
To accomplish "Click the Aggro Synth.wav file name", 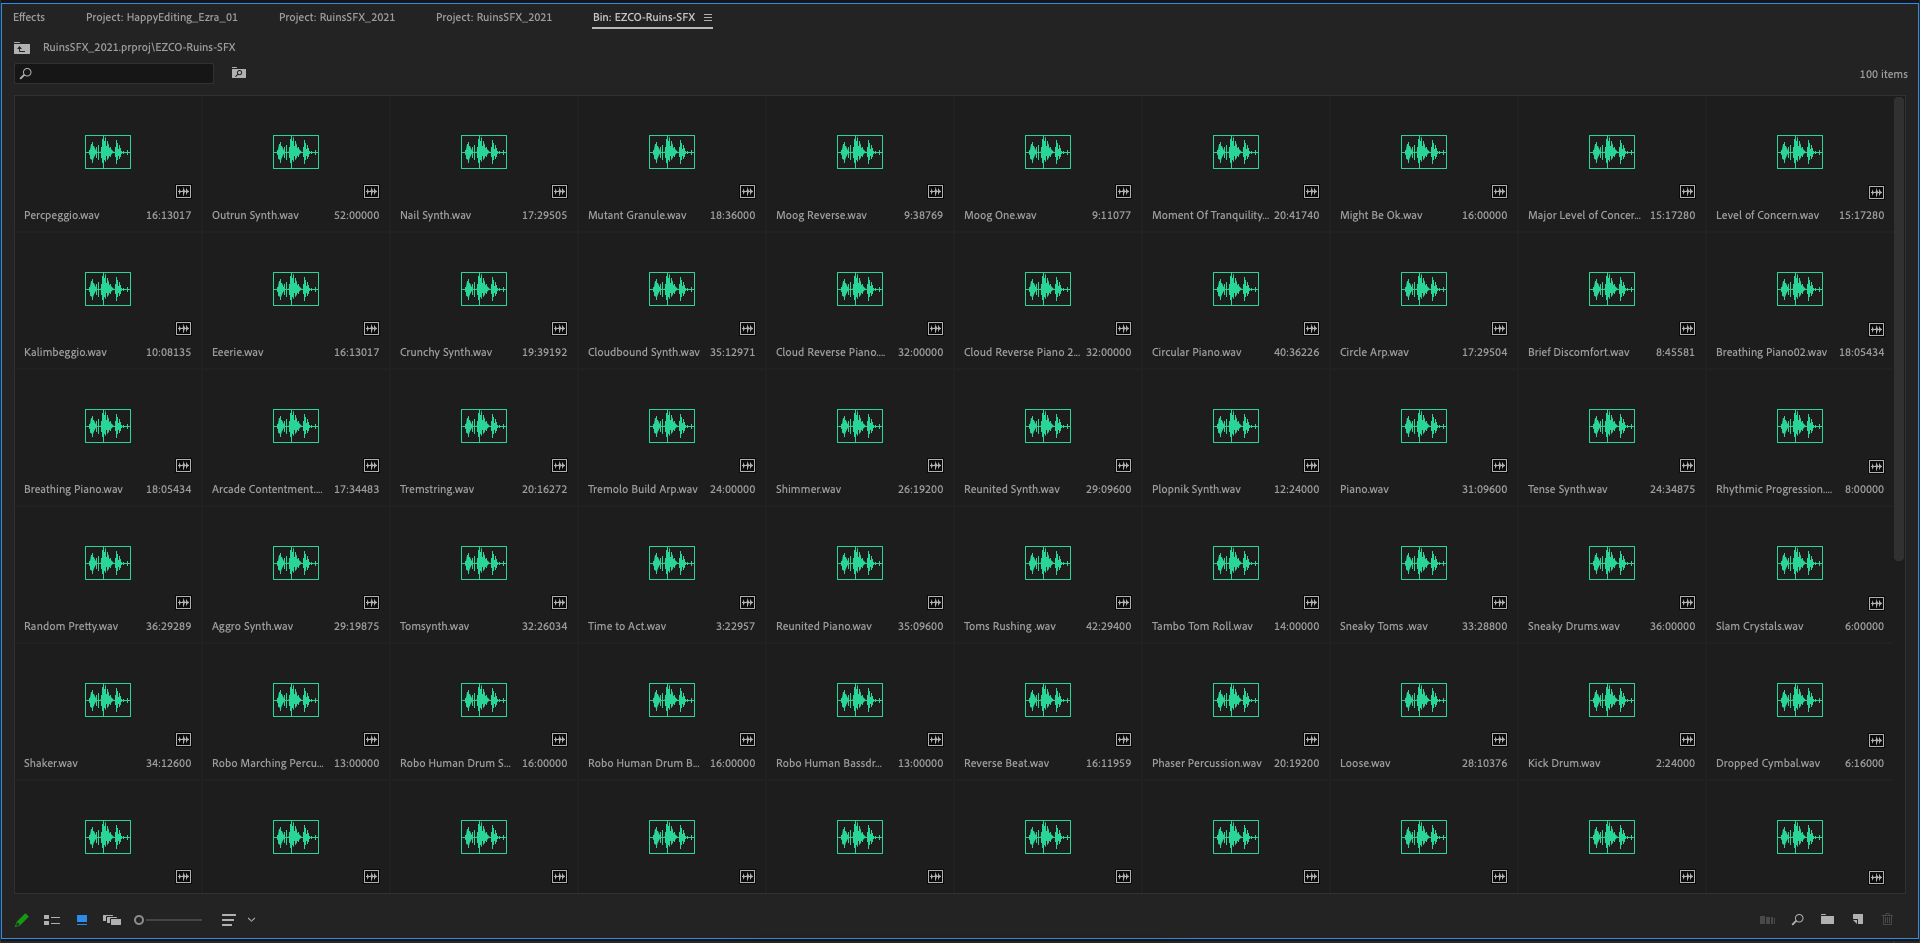I will [253, 626].
